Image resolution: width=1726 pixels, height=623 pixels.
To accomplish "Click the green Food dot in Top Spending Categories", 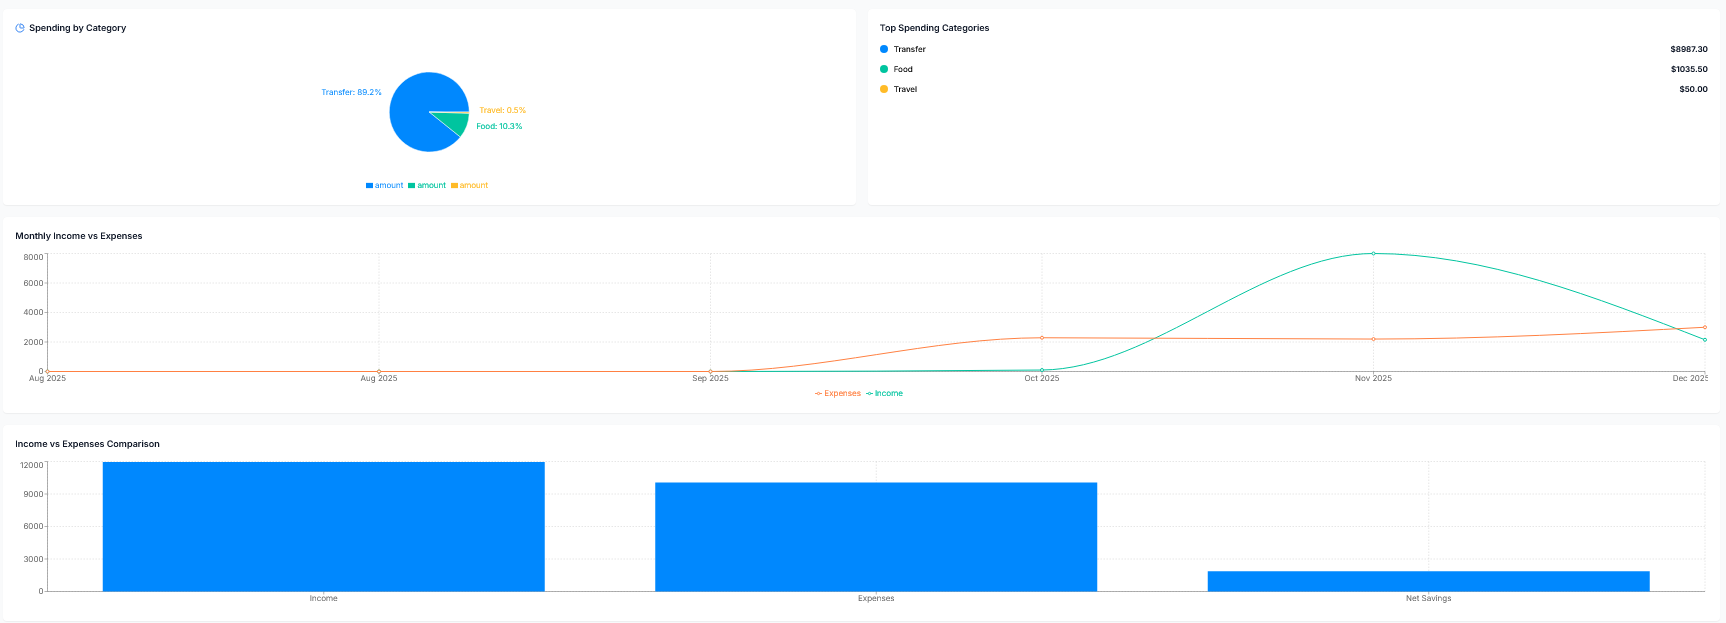I will [884, 69].
